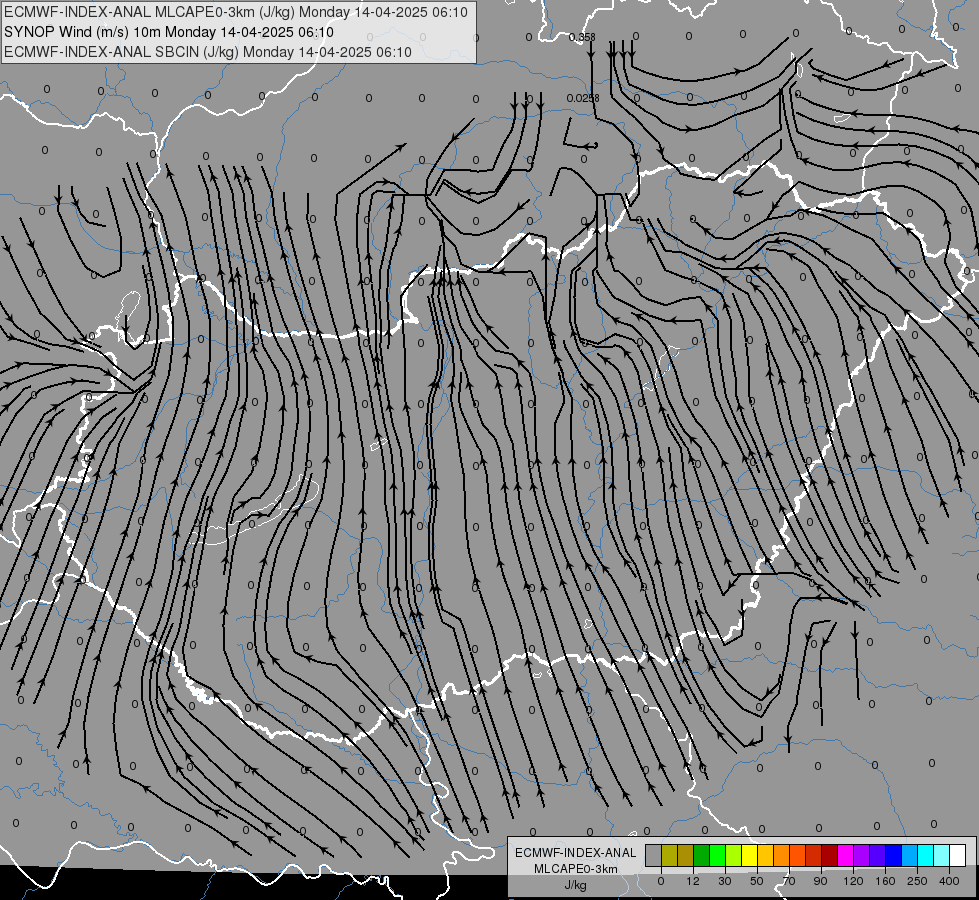
Task: Click the deep blue legend swatch
Action: tap(893, 855)
